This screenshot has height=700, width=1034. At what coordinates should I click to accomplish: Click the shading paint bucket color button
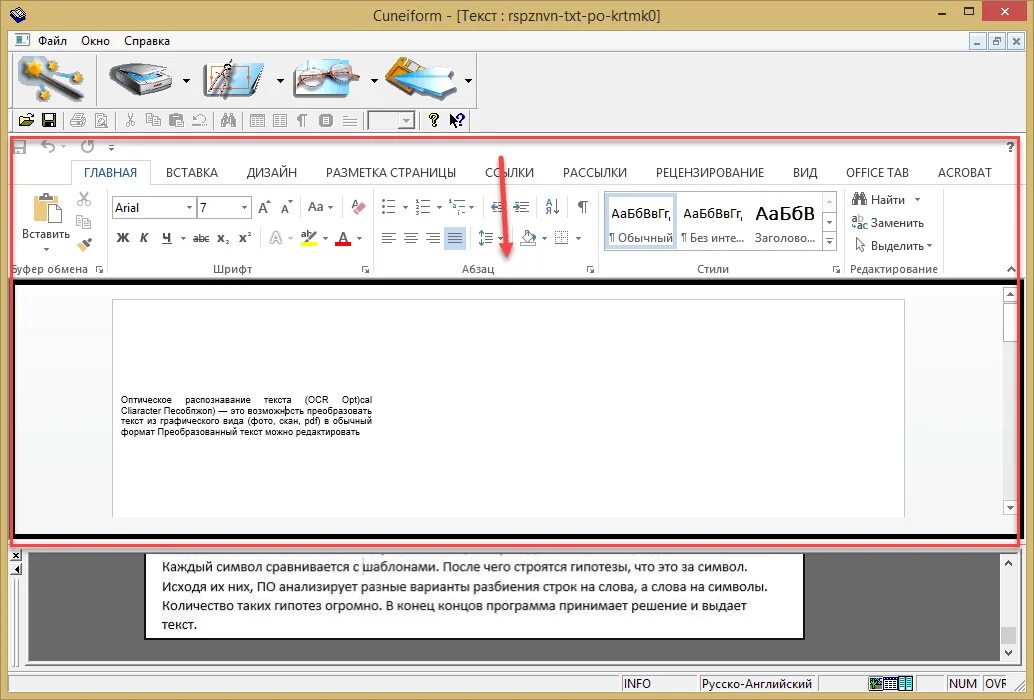[x=528, y=238]
